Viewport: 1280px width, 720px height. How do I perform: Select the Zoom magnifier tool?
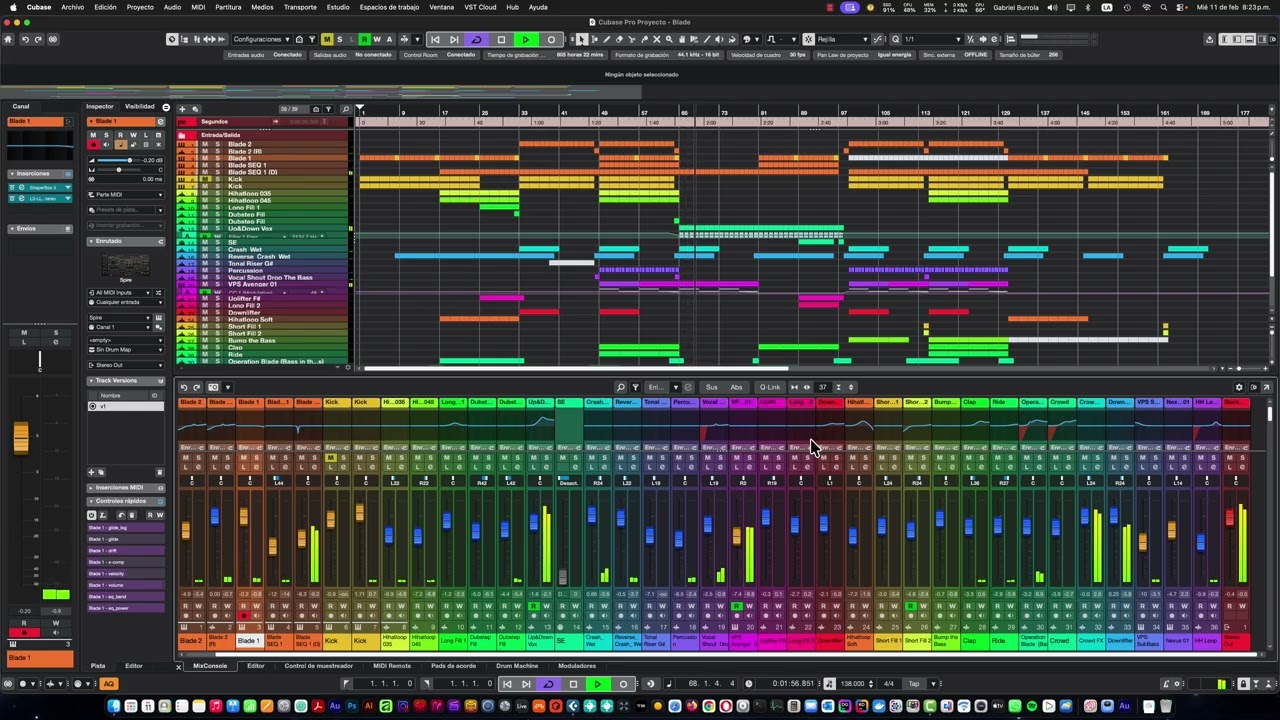[669, 39]
